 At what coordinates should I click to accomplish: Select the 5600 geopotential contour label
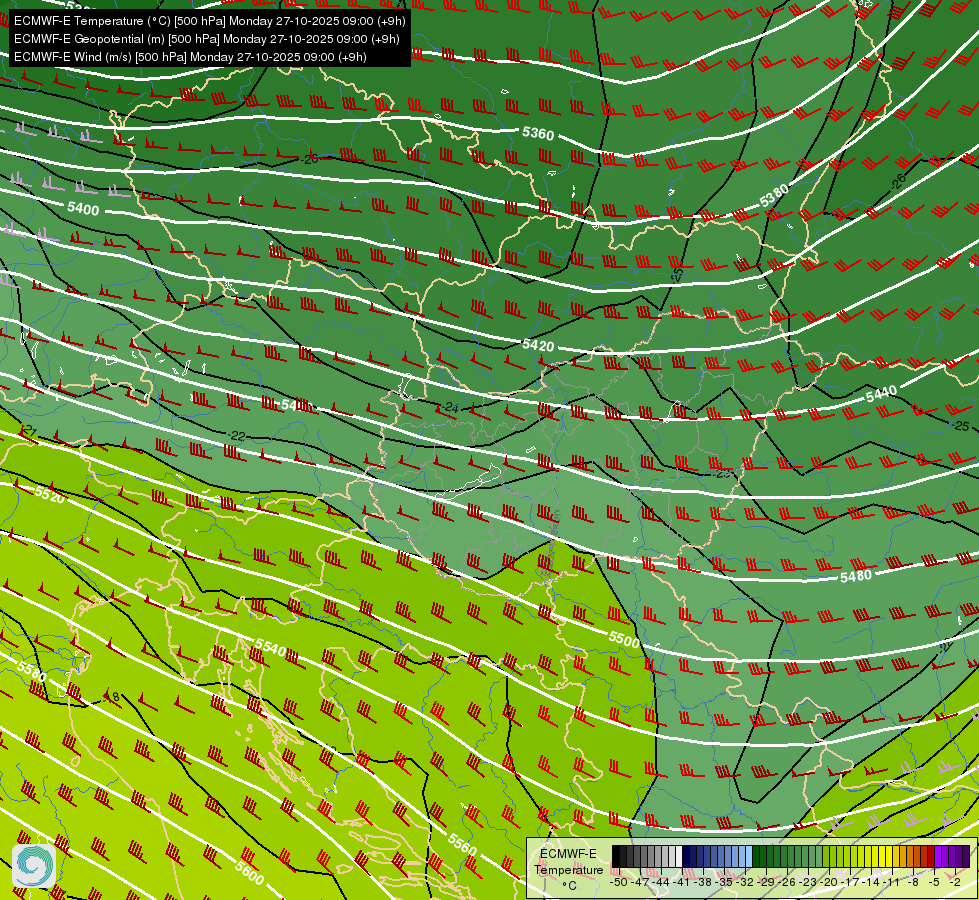coord(249,873)
